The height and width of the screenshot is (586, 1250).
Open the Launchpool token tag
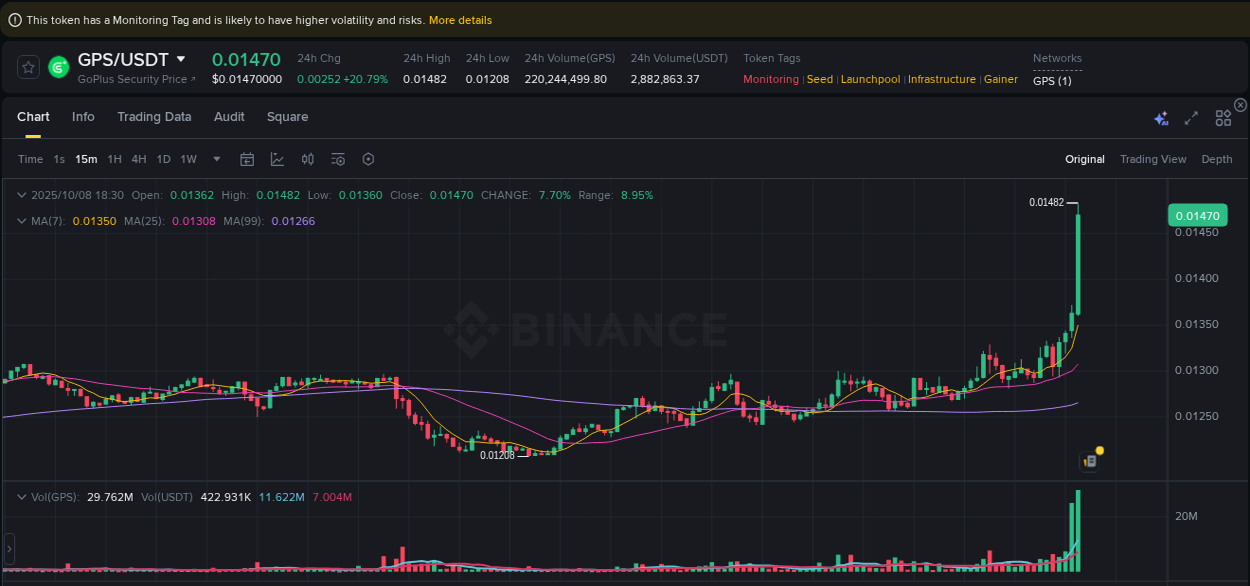(870, 79)
